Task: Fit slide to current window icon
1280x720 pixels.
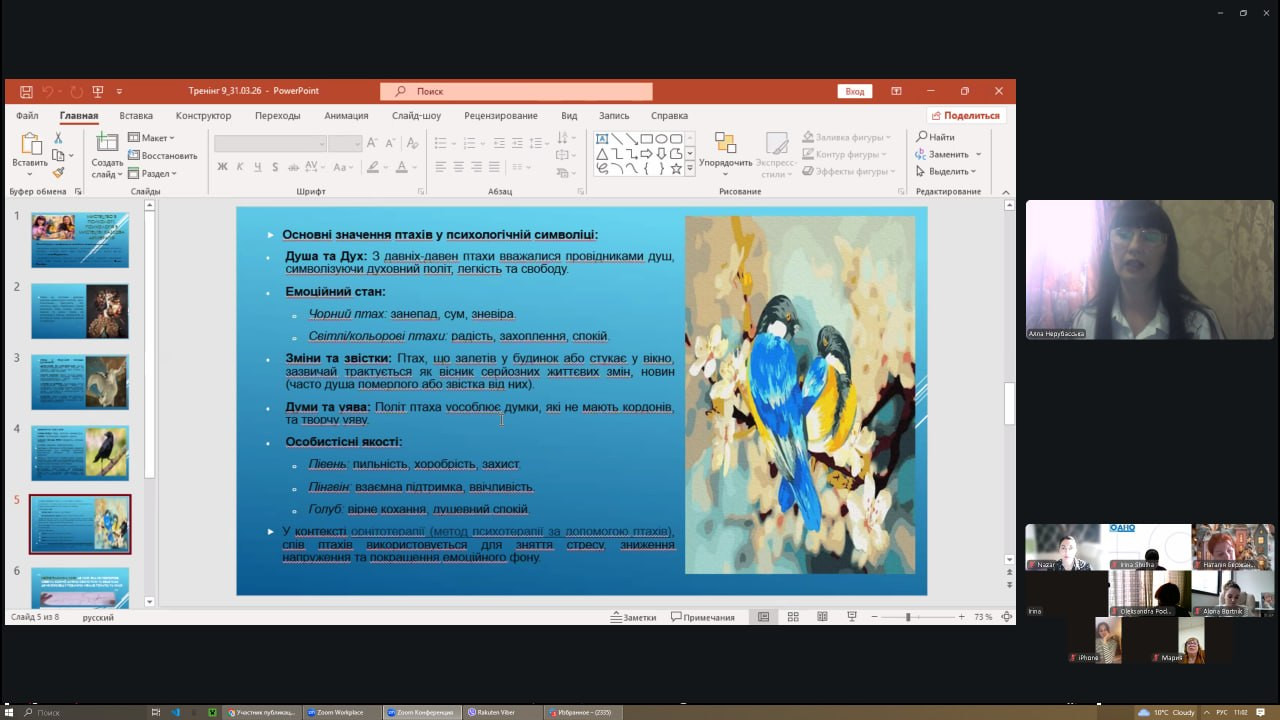Action: [1006, 617]
